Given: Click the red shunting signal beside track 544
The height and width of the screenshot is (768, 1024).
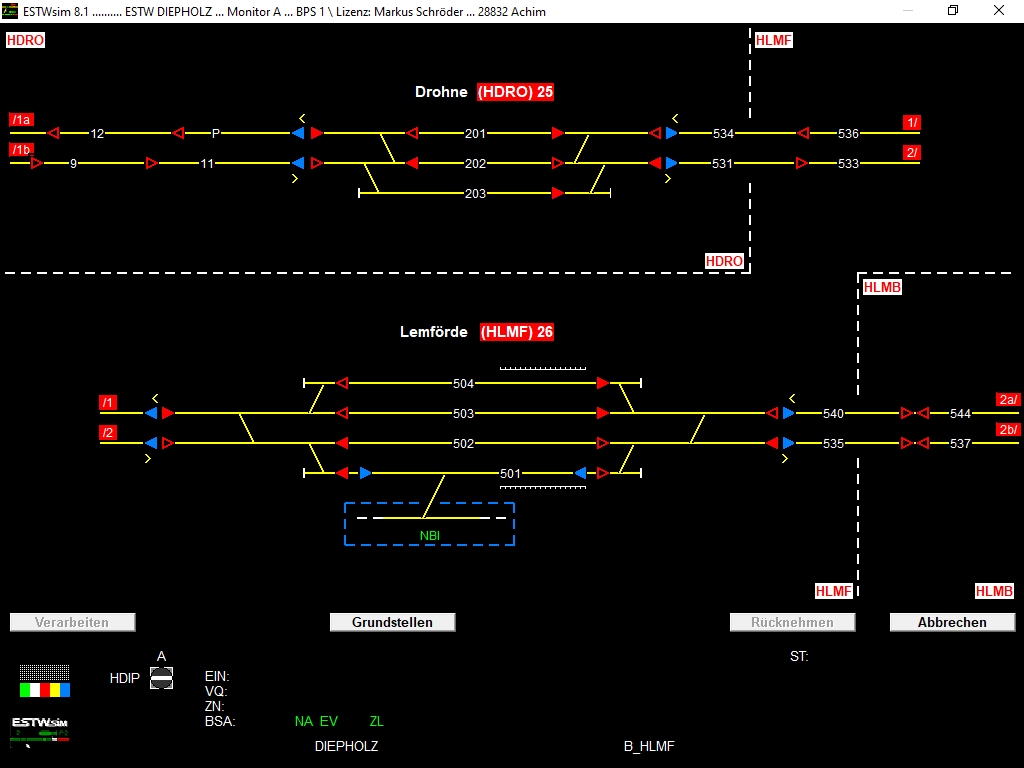Looking at the screenshot, I should pos(907,412).
